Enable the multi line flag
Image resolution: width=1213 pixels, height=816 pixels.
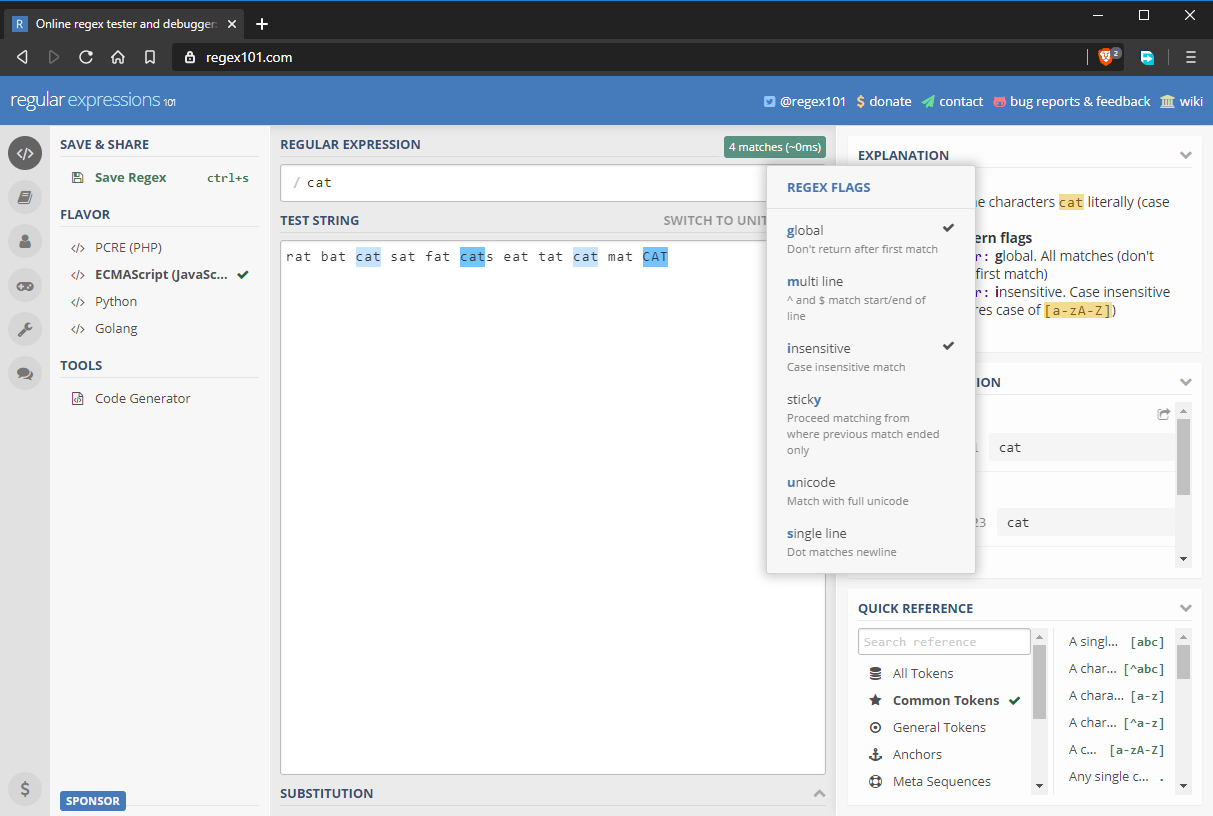(869, 297)
